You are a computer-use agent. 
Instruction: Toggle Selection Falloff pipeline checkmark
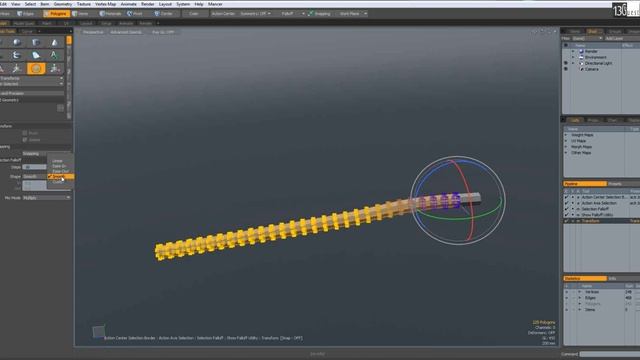566,209
